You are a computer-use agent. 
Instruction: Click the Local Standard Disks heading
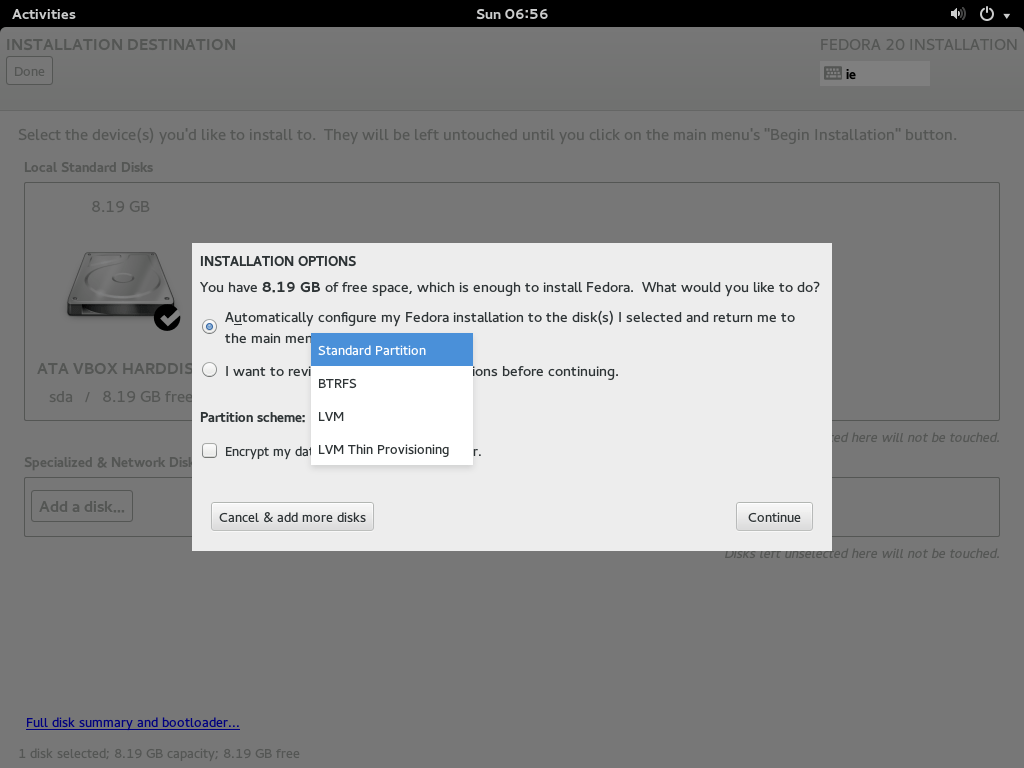89,167
